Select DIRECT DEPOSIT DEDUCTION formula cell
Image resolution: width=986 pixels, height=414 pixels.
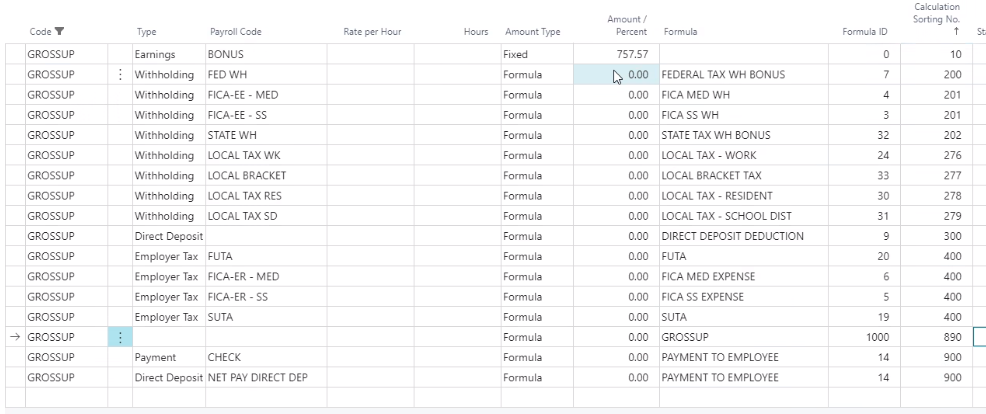[743, 236]
